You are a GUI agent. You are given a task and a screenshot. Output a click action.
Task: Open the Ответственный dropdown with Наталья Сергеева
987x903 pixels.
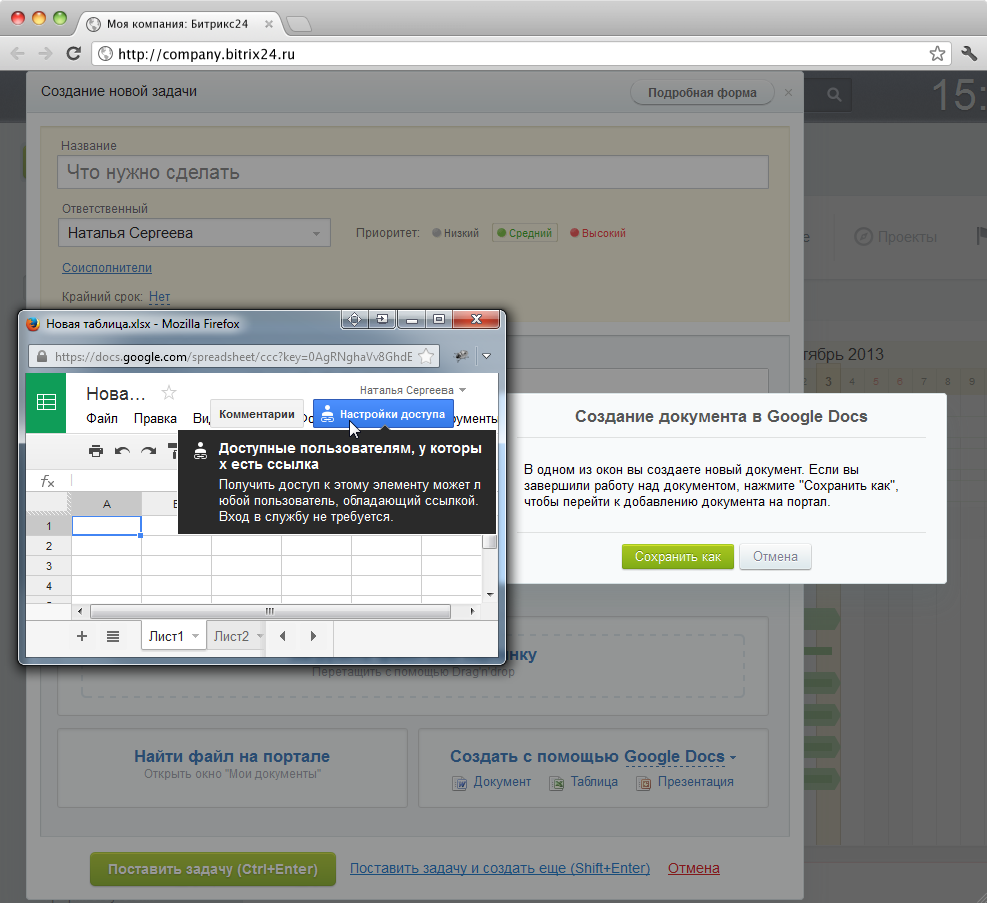(195, 233)
